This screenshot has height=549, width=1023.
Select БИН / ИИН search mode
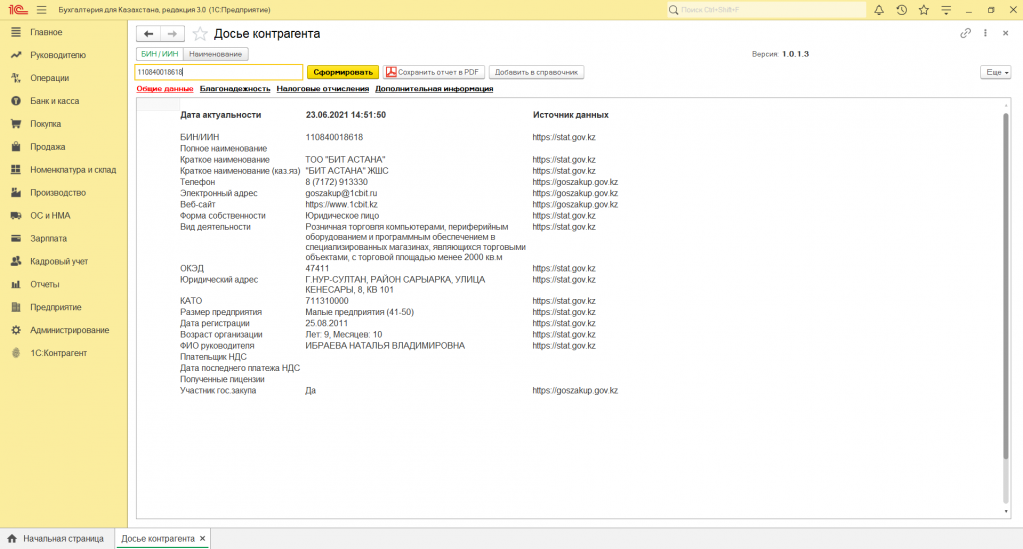pyautogui.click(x=160, y=54)
